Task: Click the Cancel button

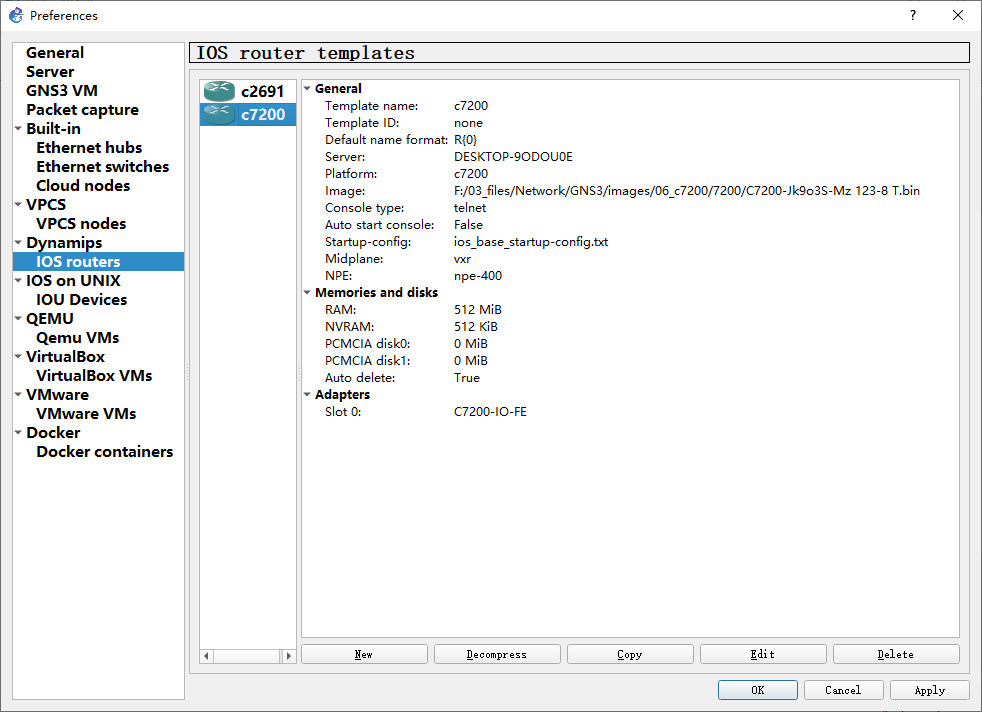Action: (844, 690)
